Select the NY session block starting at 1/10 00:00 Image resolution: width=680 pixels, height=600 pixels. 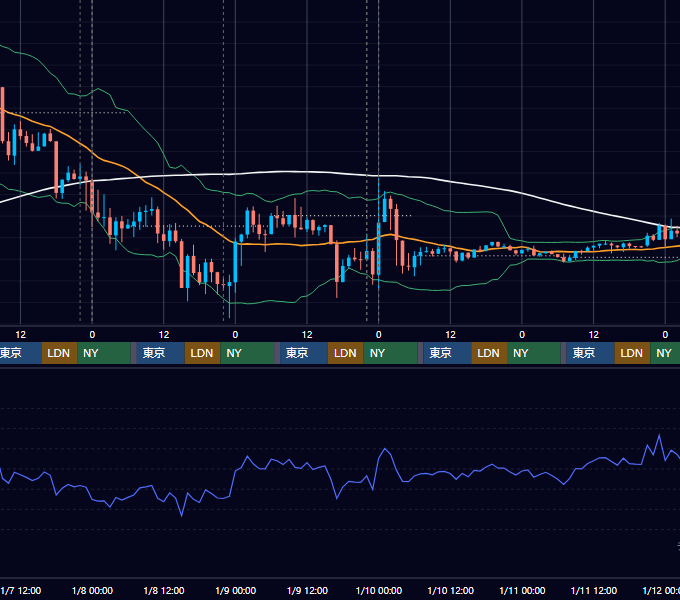[390, 353]
